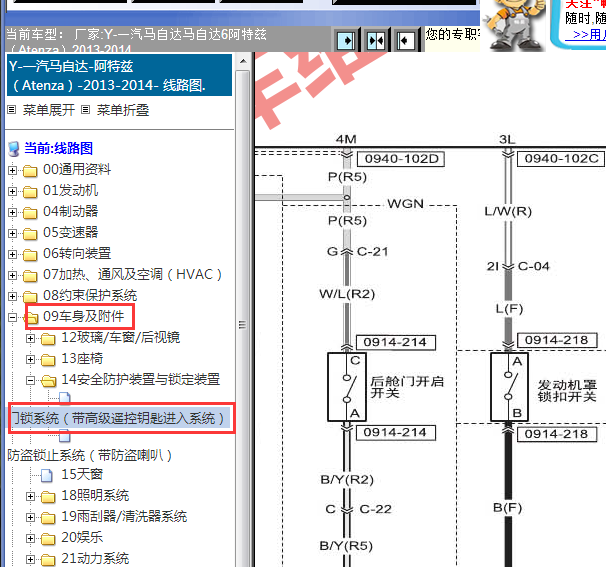Click the blue Y-一汽马自达-阿特兹 title banner
606x567 pixels.
coord(119,75)
